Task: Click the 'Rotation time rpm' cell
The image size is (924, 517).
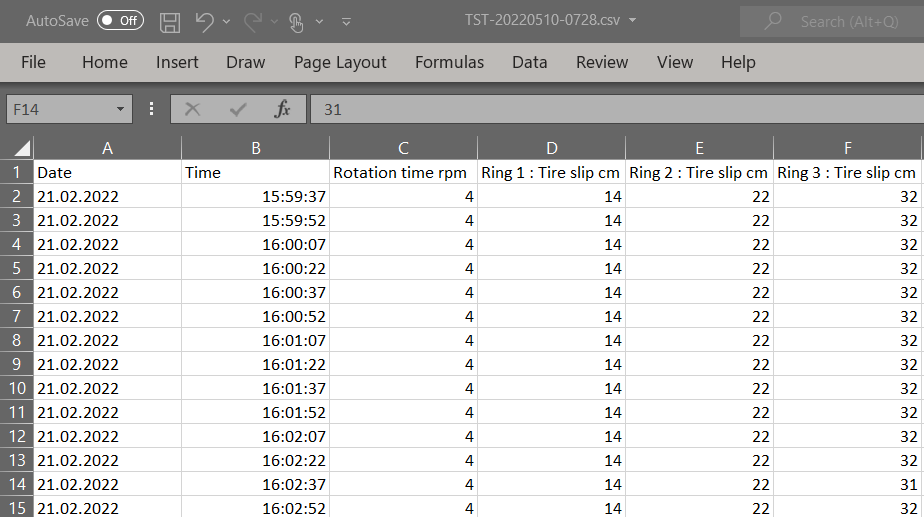Action: pos(403,172)
